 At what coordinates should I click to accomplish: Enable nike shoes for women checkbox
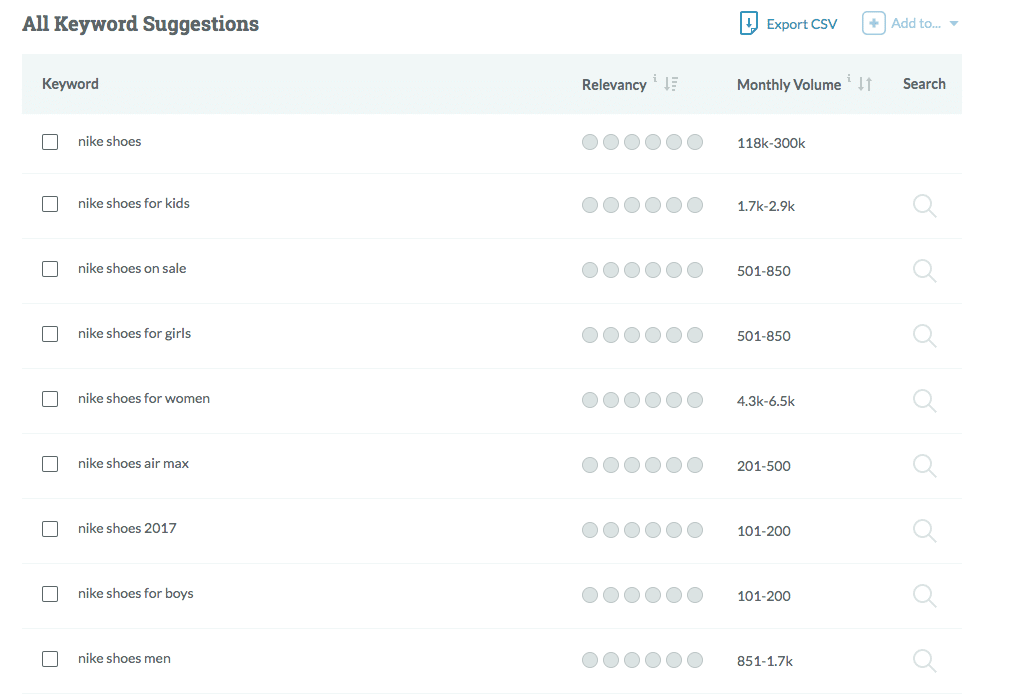50,399
